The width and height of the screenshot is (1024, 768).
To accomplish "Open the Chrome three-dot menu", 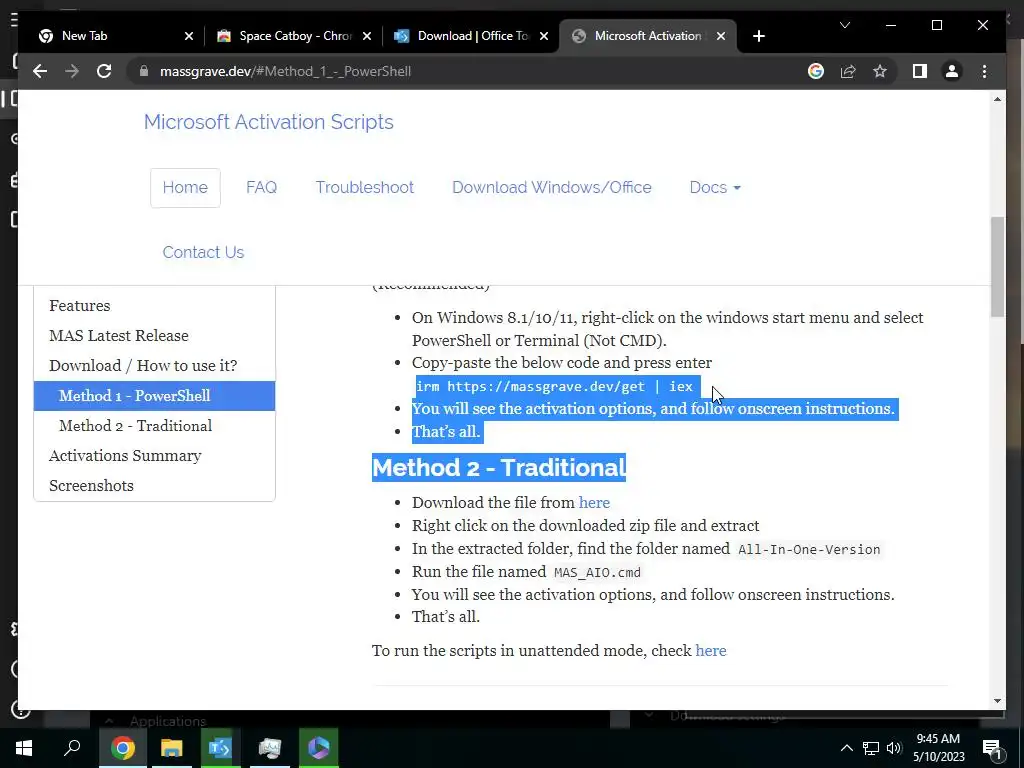I will (984, 71).
